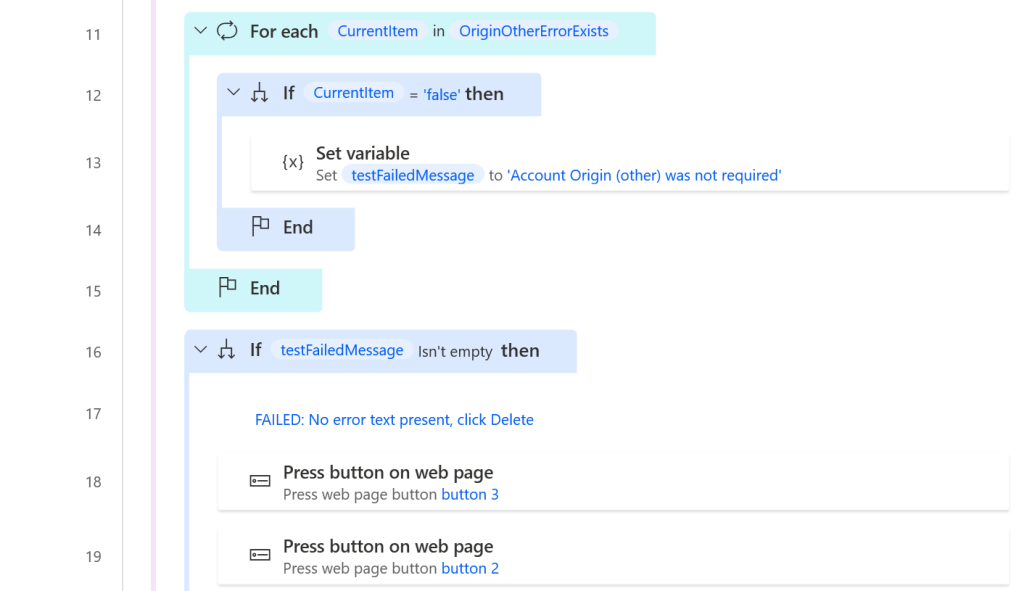Click the CurrentItem variable in For each

tap(377, 31)
